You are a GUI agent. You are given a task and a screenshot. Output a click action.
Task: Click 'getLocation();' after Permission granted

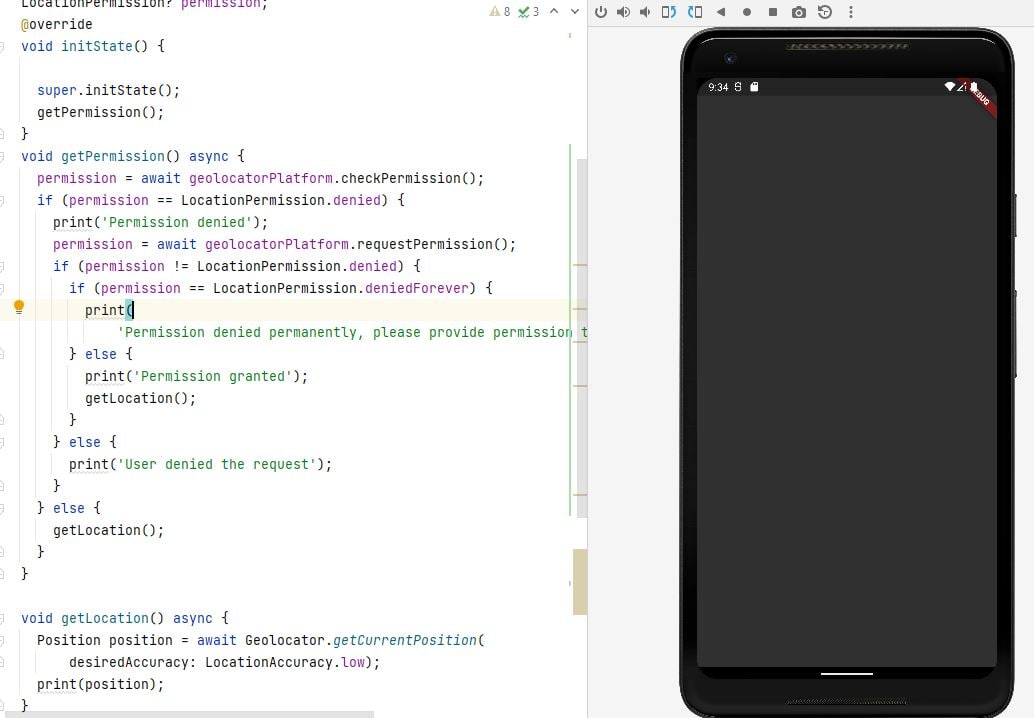140,398
